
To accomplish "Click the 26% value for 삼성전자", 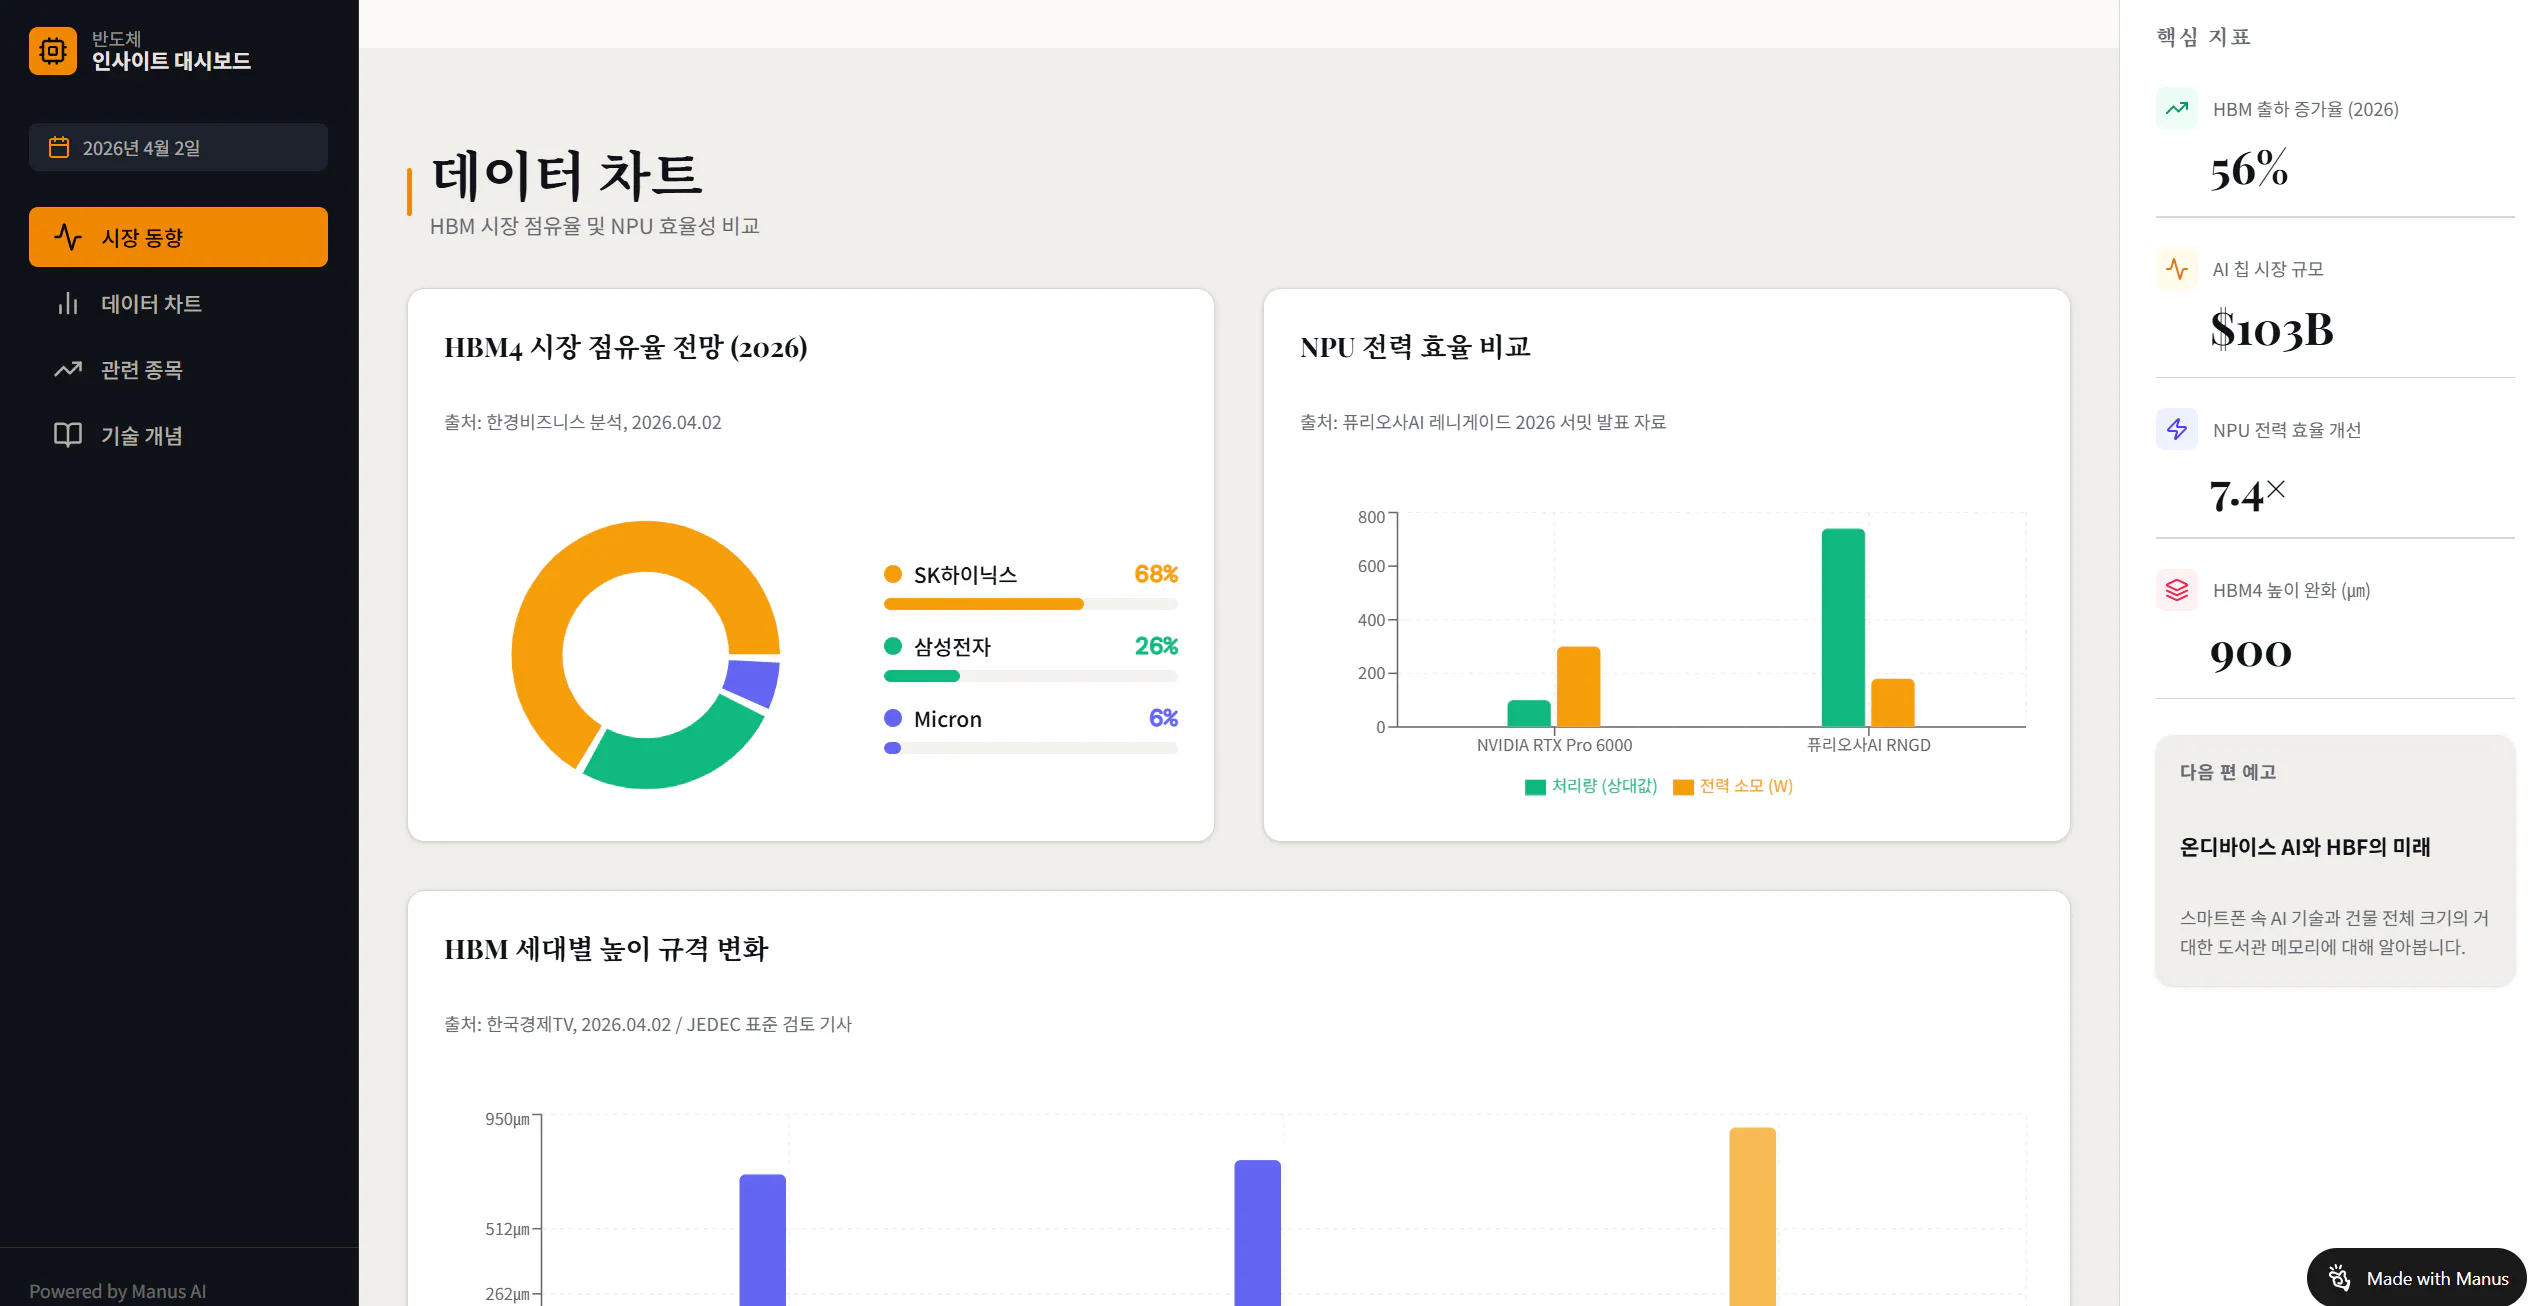I will click(x=1156, y=646).
